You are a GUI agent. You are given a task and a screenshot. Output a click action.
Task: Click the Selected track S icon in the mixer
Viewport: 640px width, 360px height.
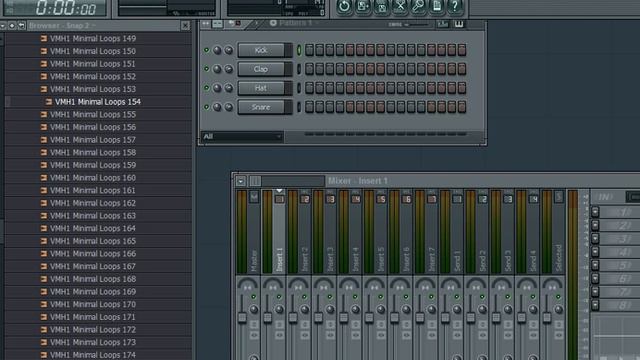click(559, 197)
